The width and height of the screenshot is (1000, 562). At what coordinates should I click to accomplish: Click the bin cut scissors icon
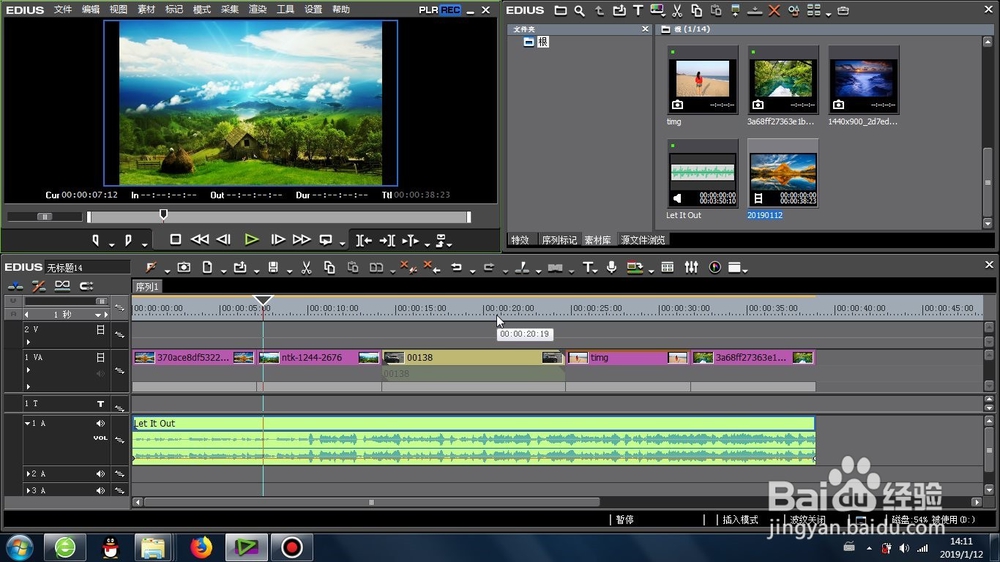tap(677, 10)
